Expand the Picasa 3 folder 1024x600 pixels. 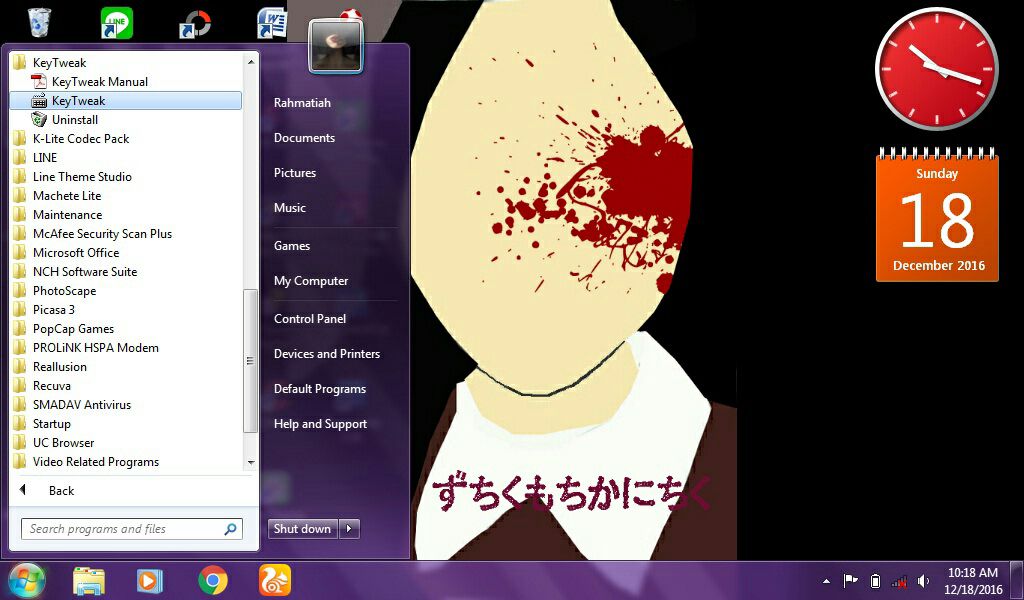[x=54, y=309]
